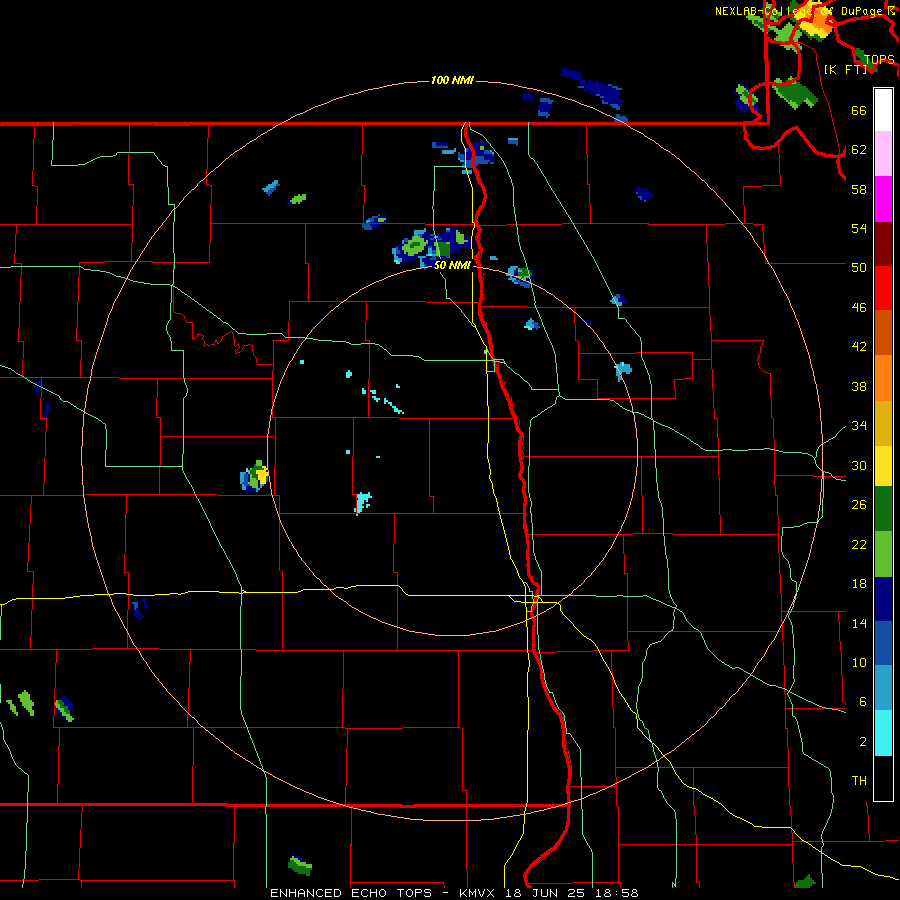900x900 pixels.
Task: Click the gold legend swatch
Action: (883, 423)
